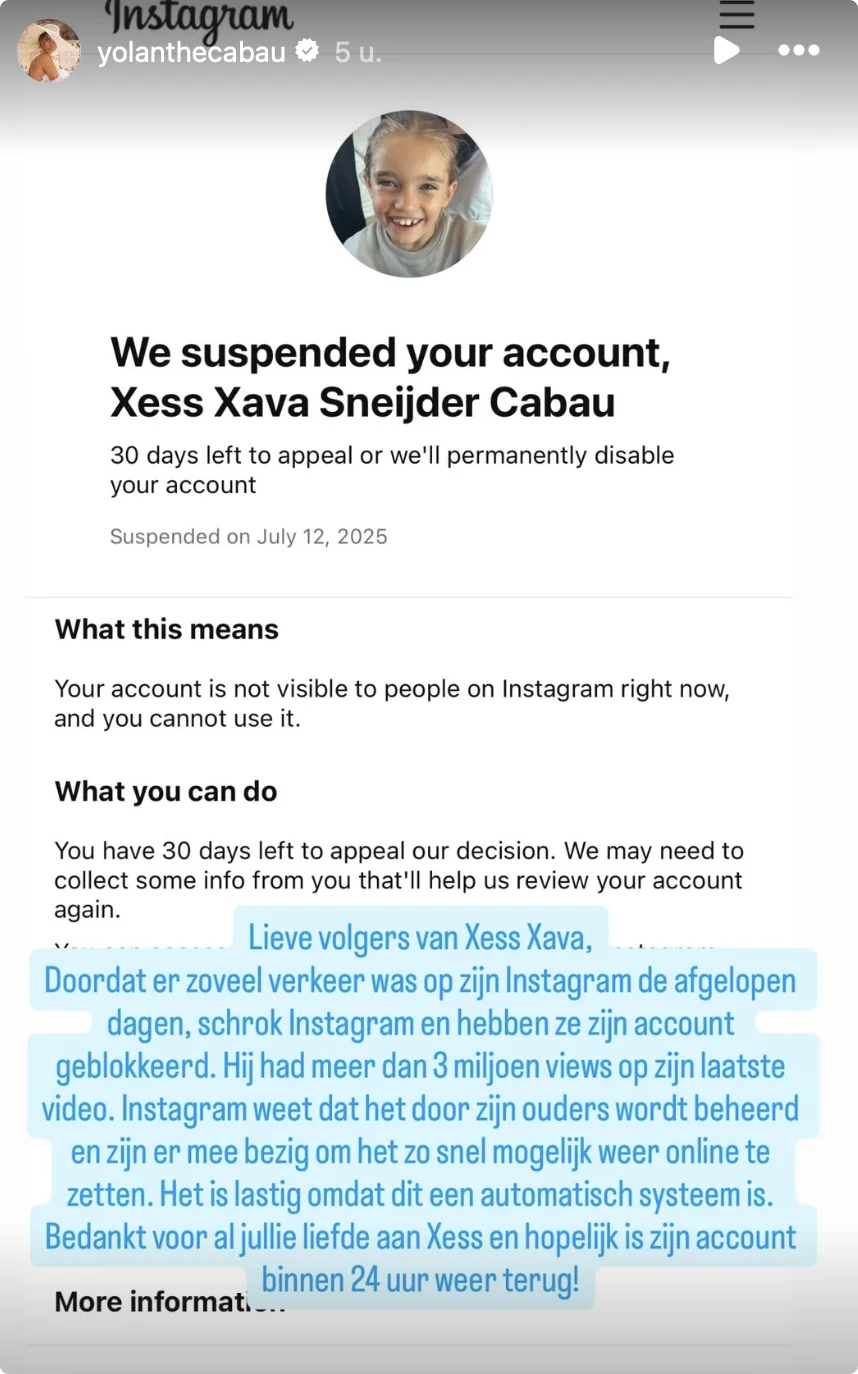Click the yolanthecabau story avatar
Viewport: 858px width, 1374px height.
(48, 50)
